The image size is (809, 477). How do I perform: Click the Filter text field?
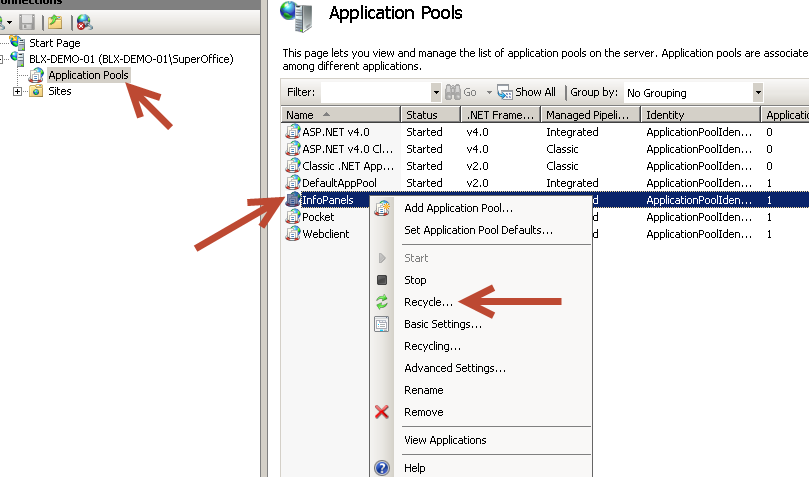tap(376, 92)
